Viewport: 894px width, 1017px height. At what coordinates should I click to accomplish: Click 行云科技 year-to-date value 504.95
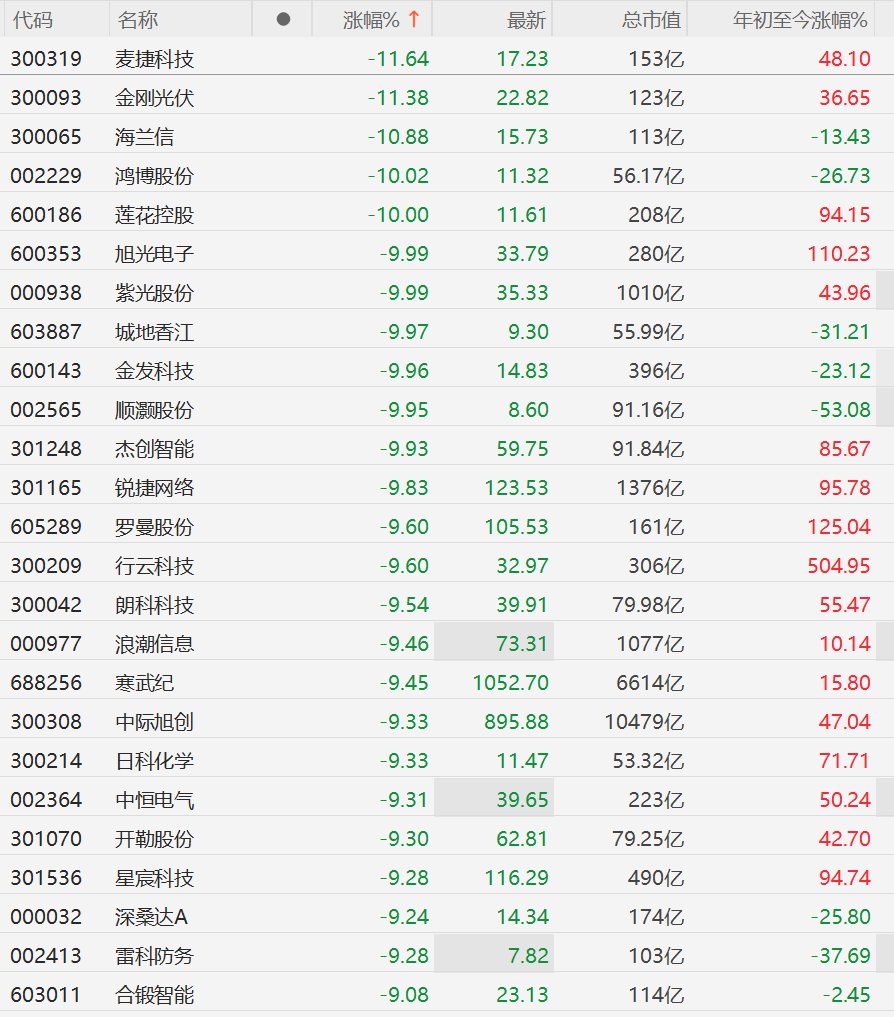[838, 566]
